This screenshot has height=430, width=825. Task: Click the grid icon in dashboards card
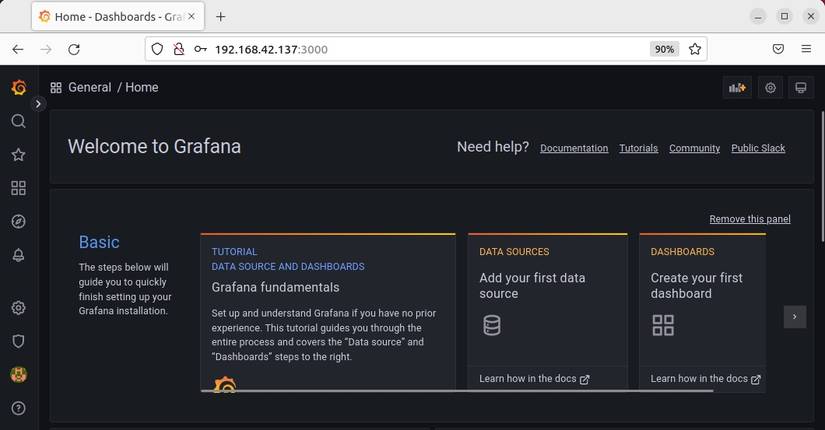[663, 325]
